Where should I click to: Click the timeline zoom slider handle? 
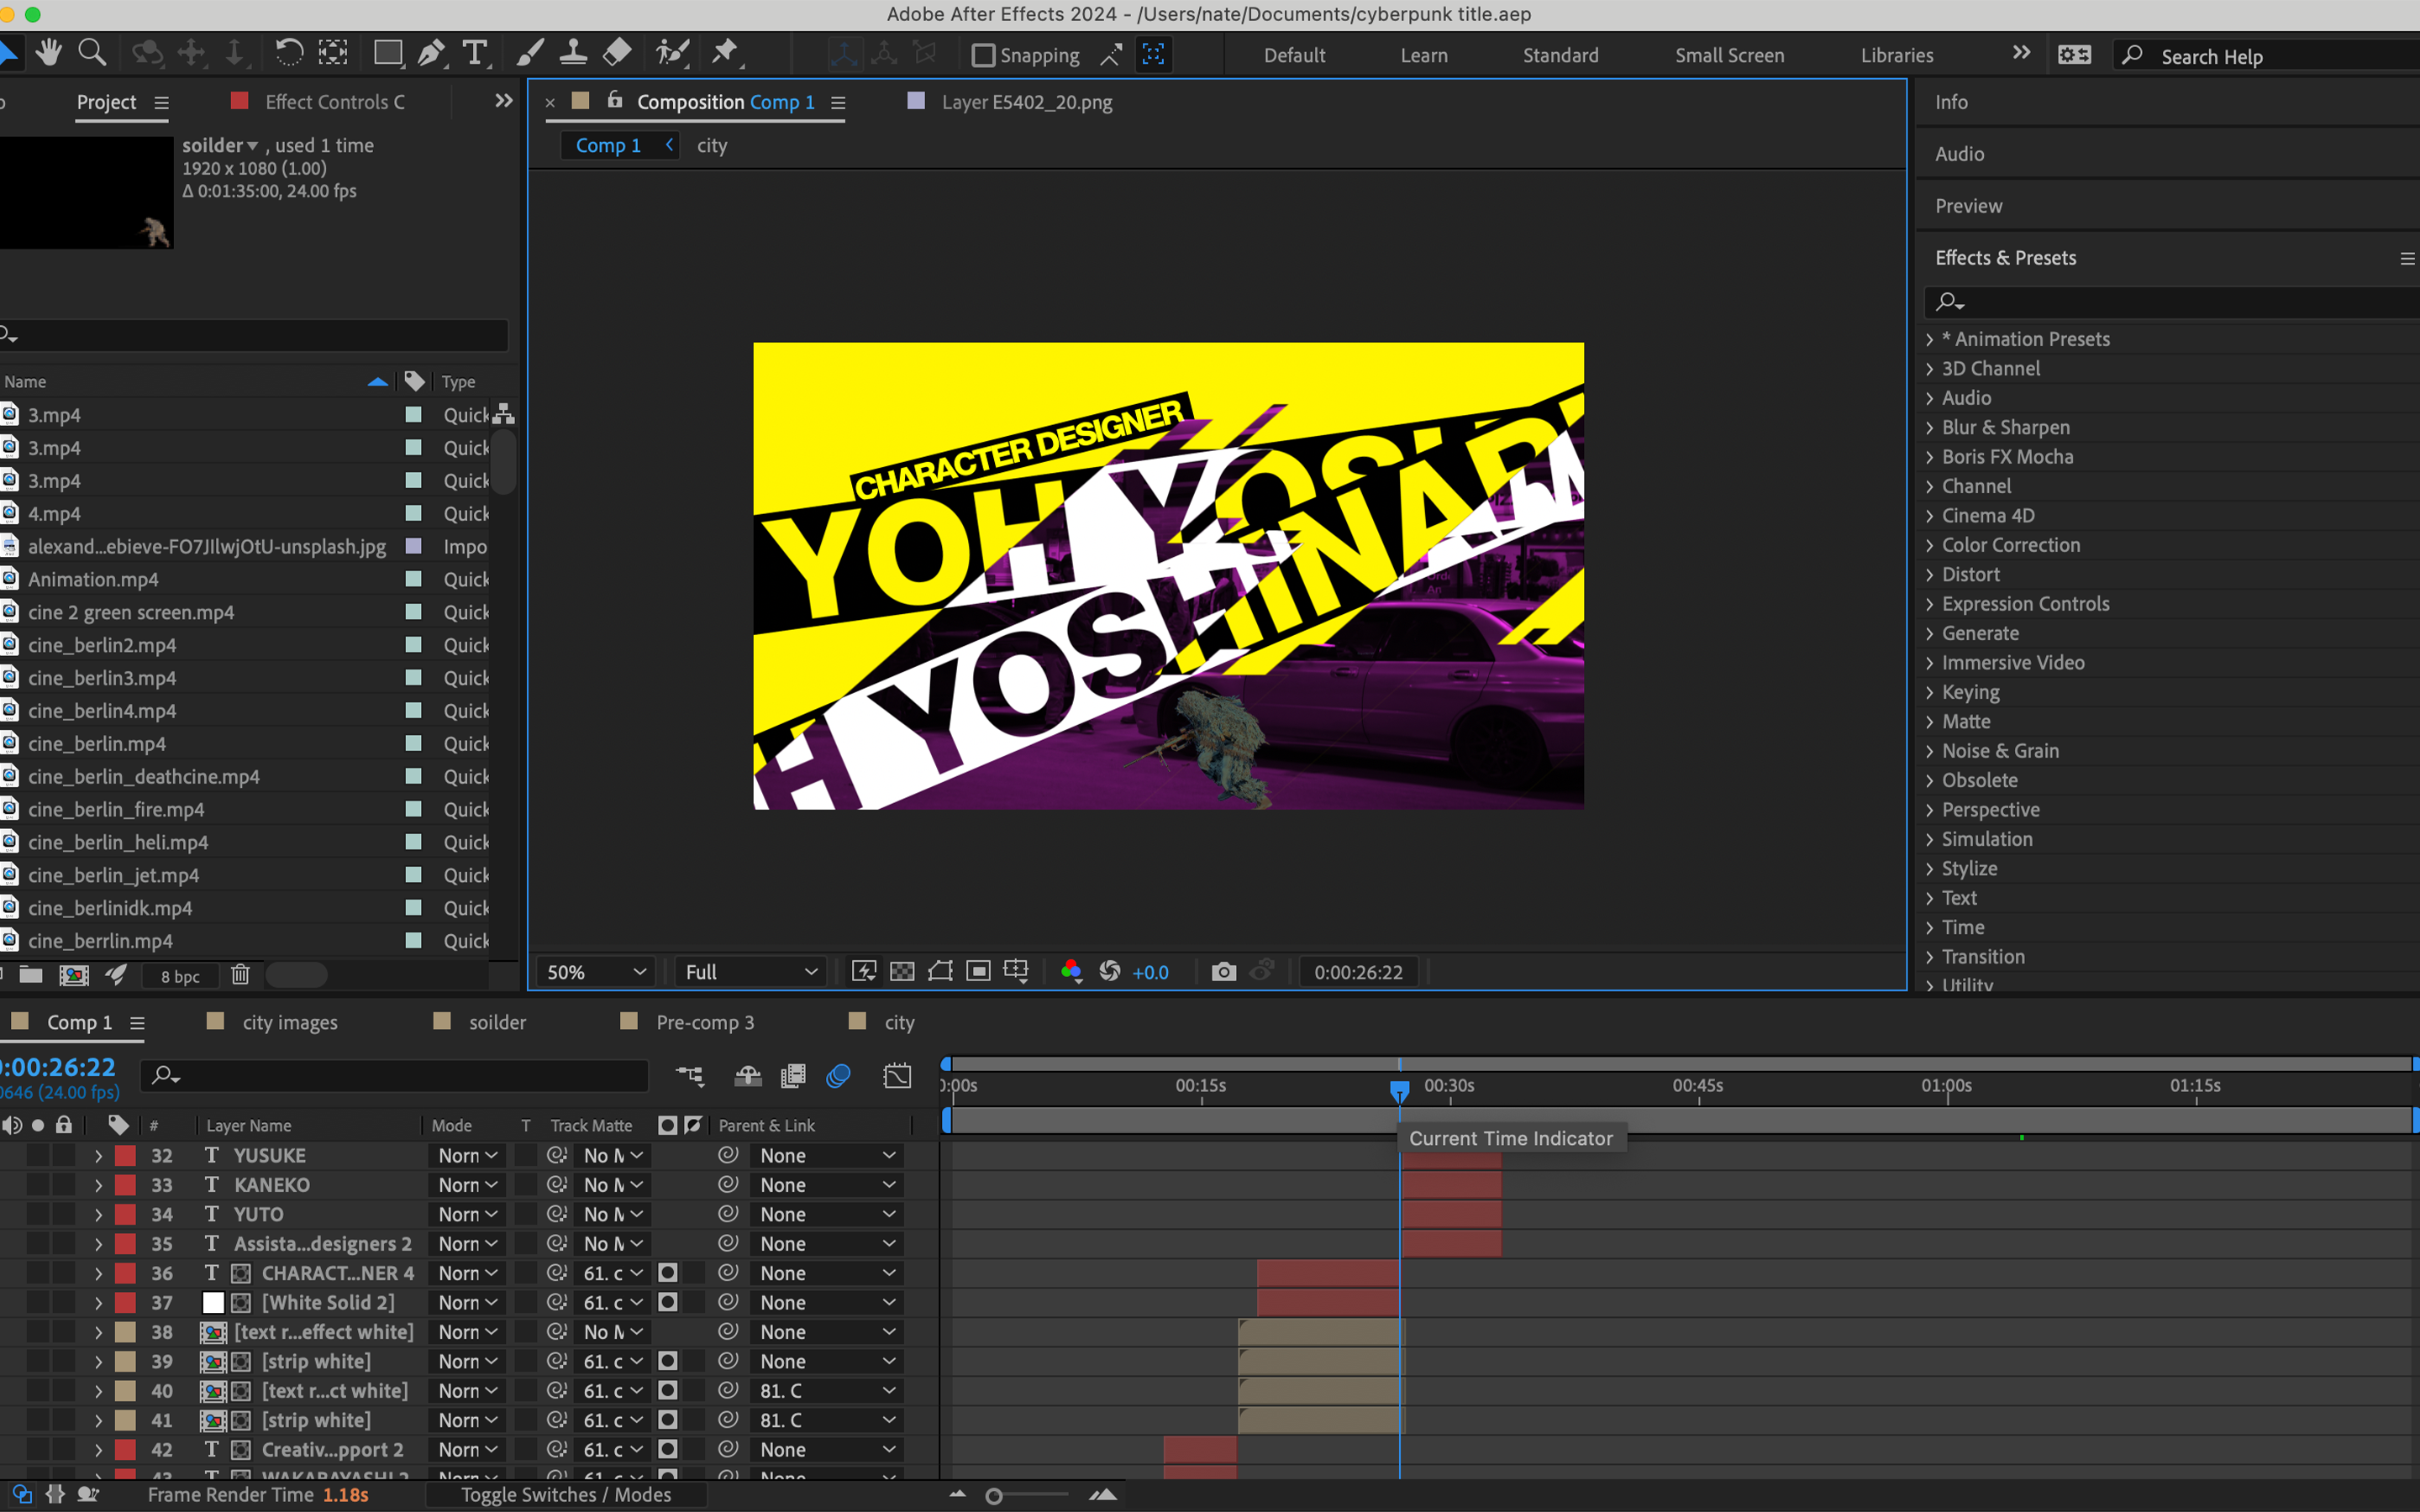(x=993, y=1496)
